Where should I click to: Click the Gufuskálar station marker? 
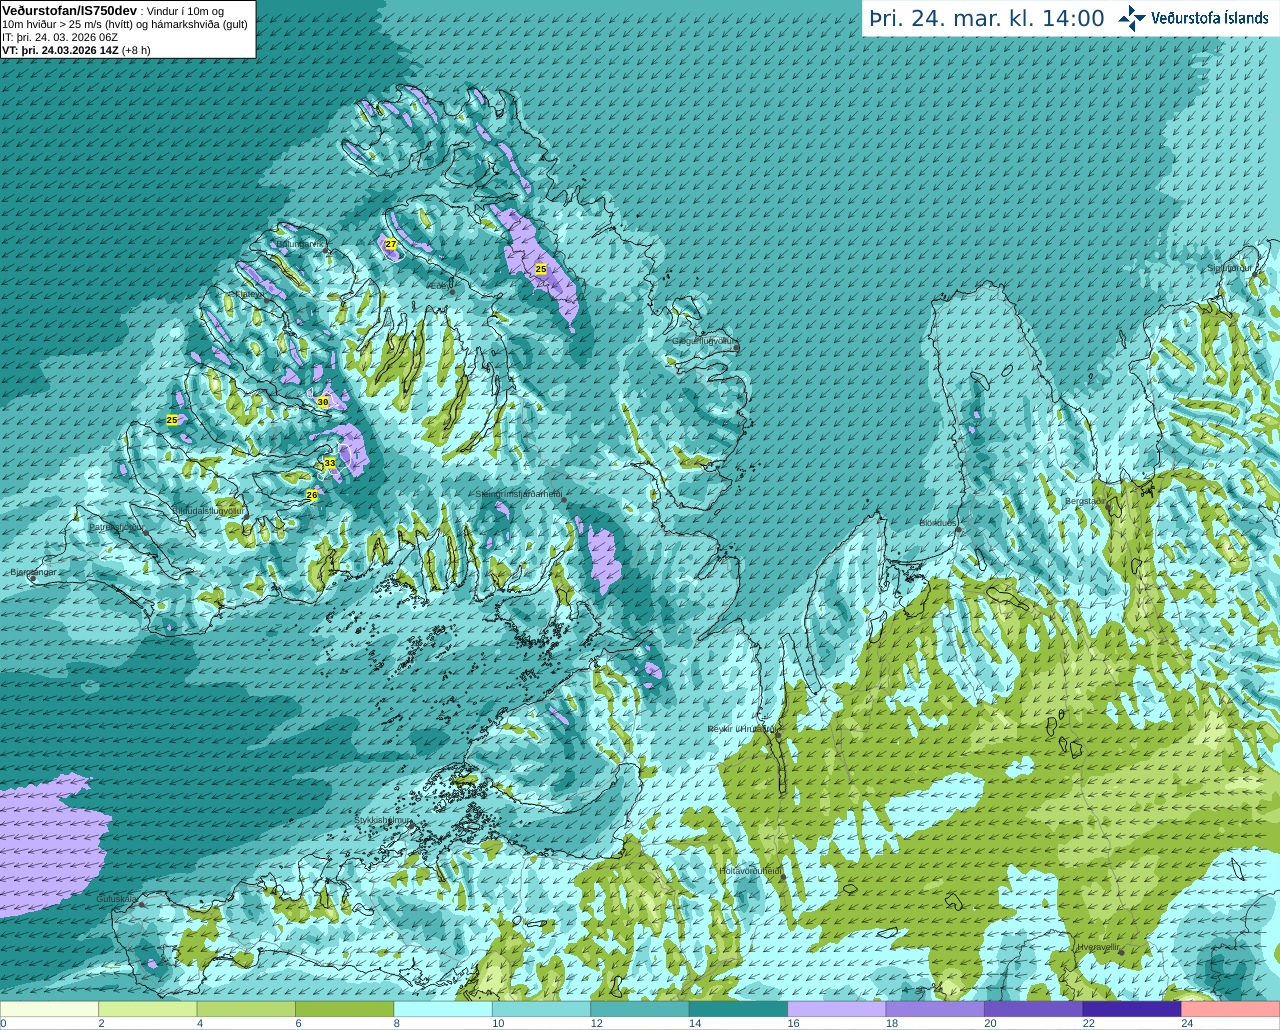coord(141,904)
